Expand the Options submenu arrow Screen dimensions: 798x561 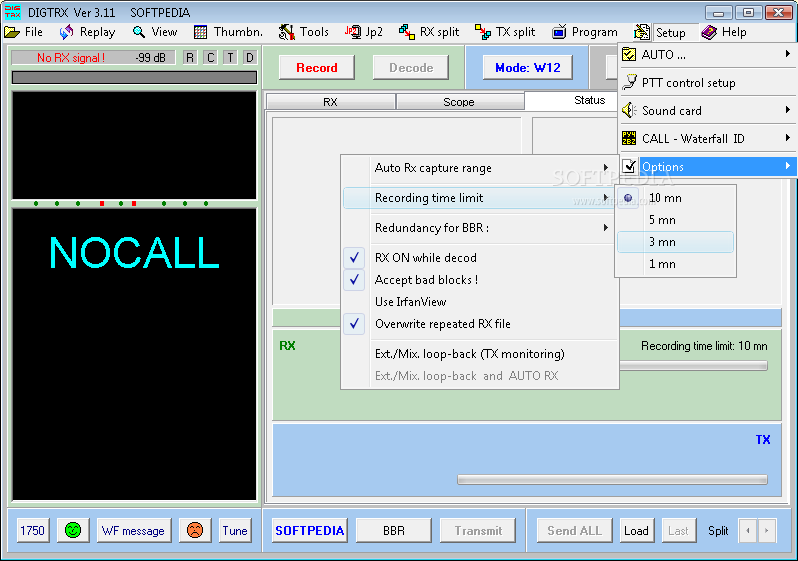(787, 166)
